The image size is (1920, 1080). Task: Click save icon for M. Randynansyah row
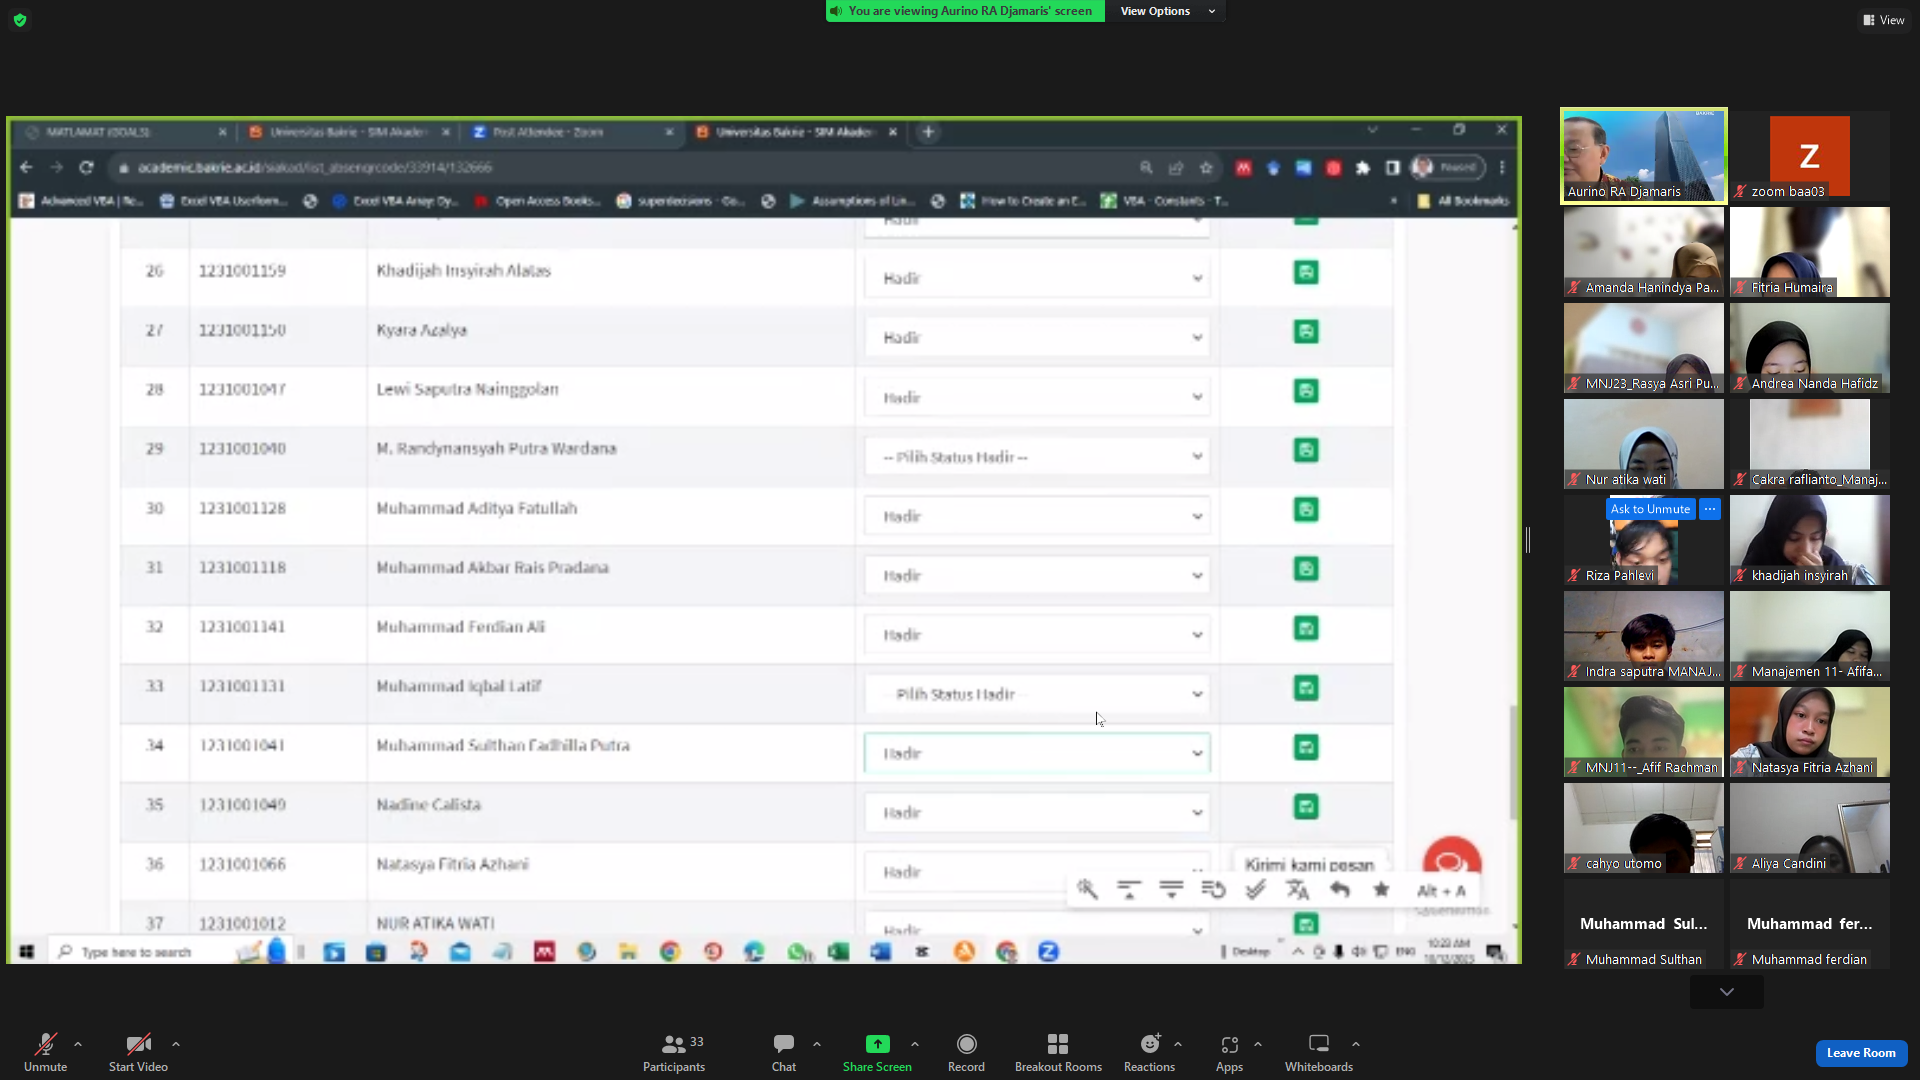coord(1306,450)
